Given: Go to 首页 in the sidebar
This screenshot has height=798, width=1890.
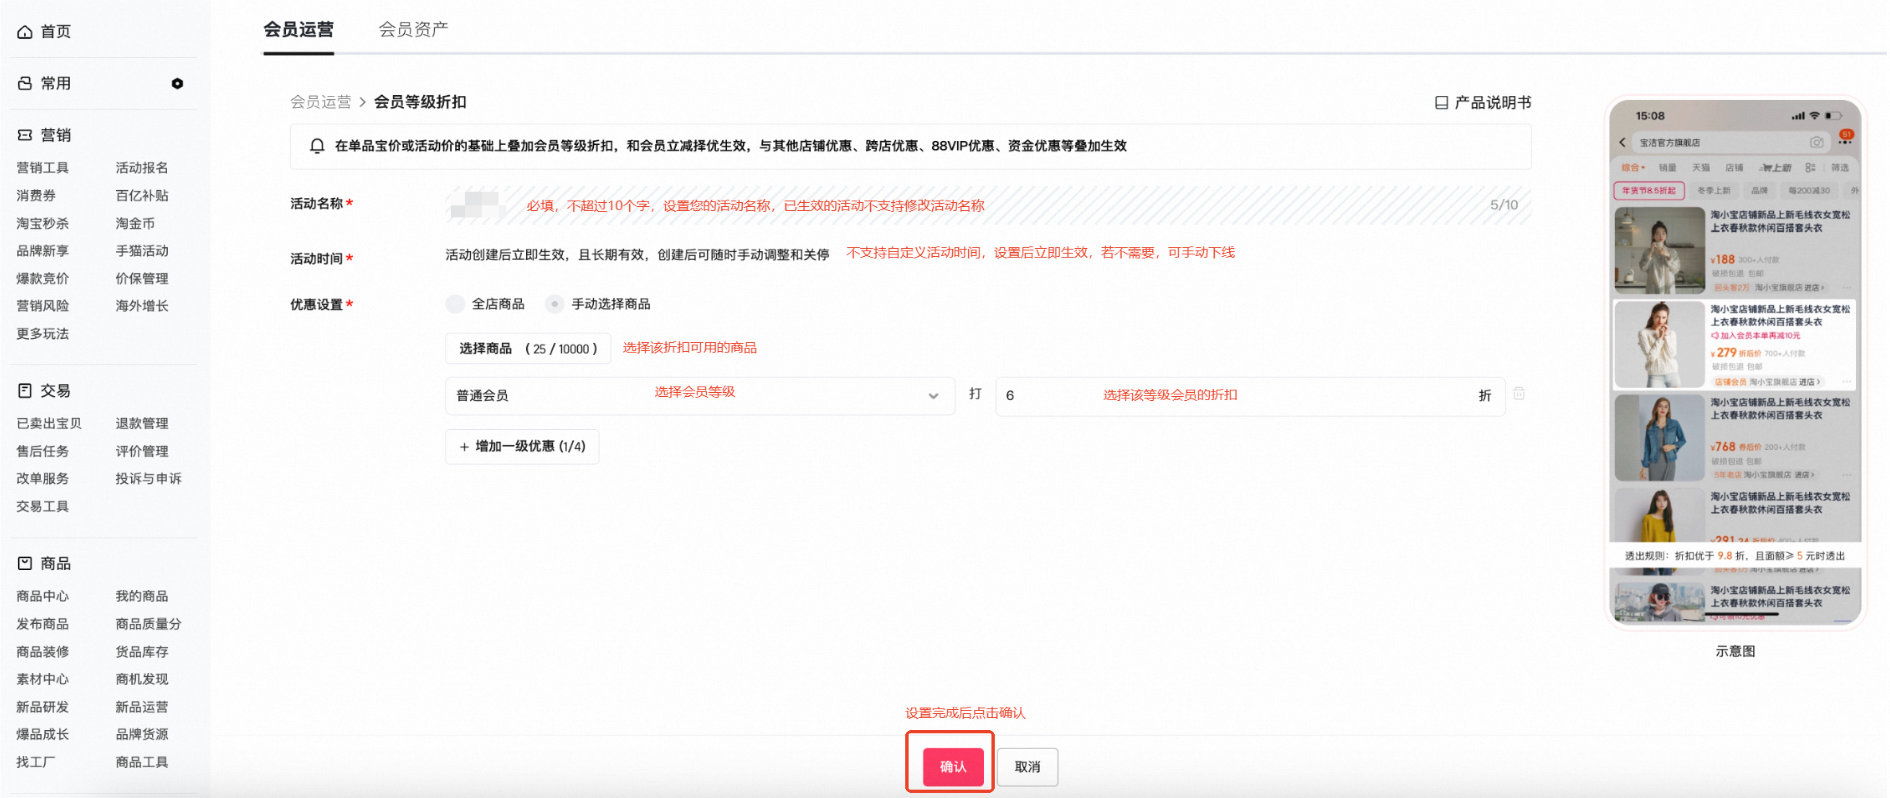Looking at the screenshot, I should (x=56, y=32).
